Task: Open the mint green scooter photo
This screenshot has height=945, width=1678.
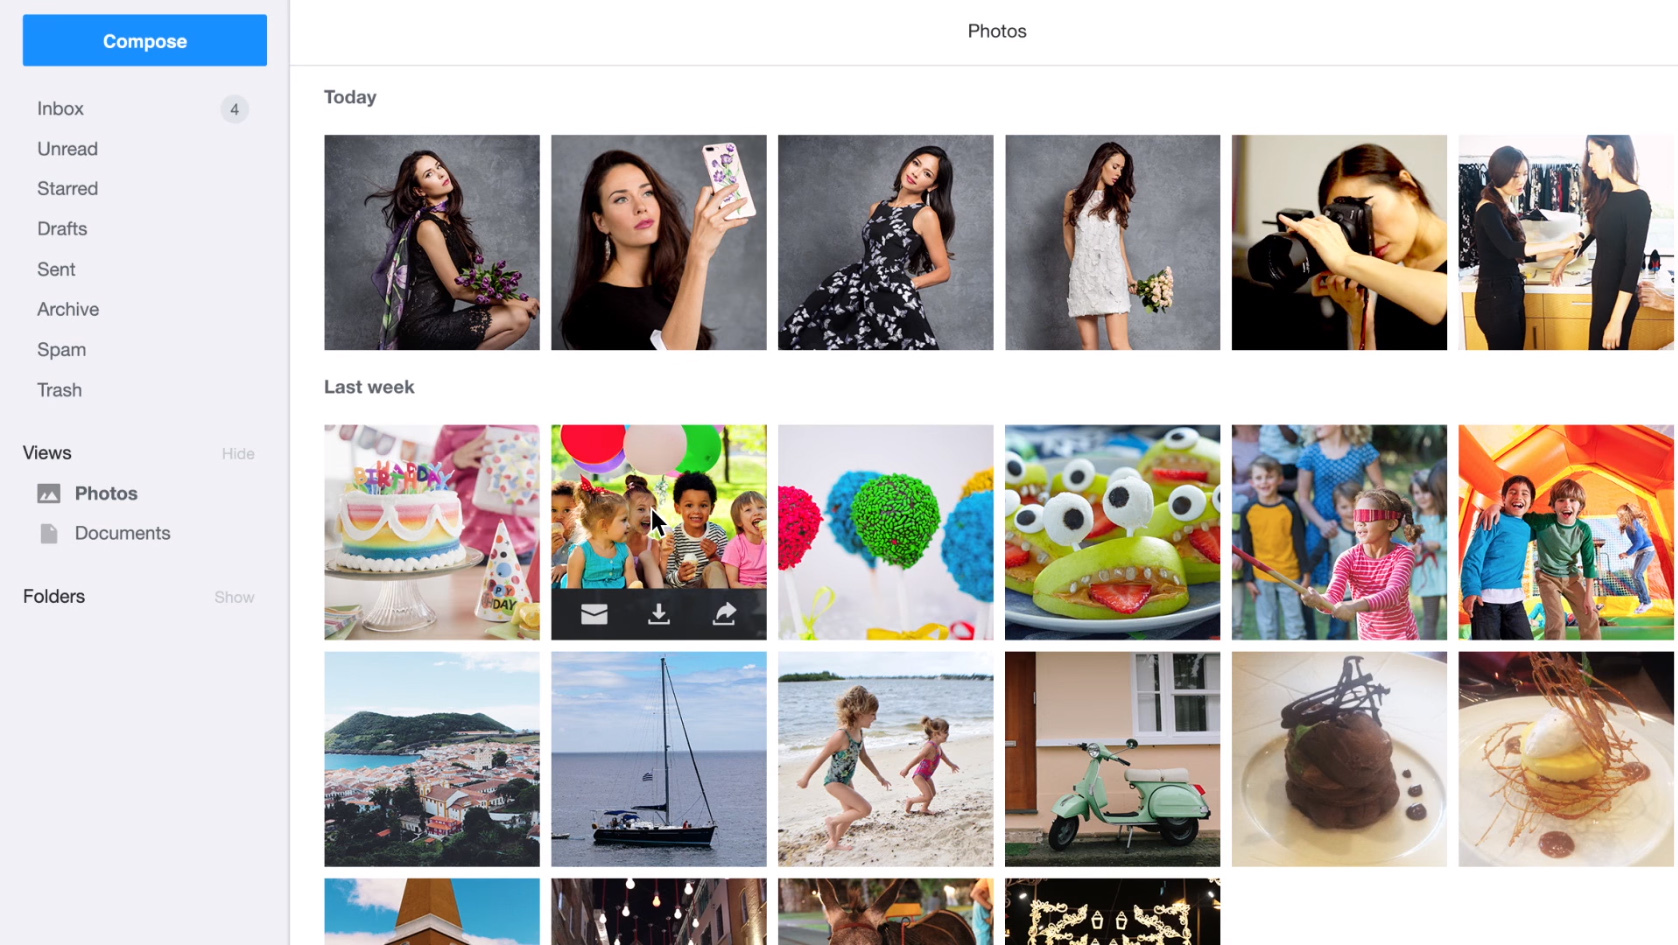Action: 1113,759
